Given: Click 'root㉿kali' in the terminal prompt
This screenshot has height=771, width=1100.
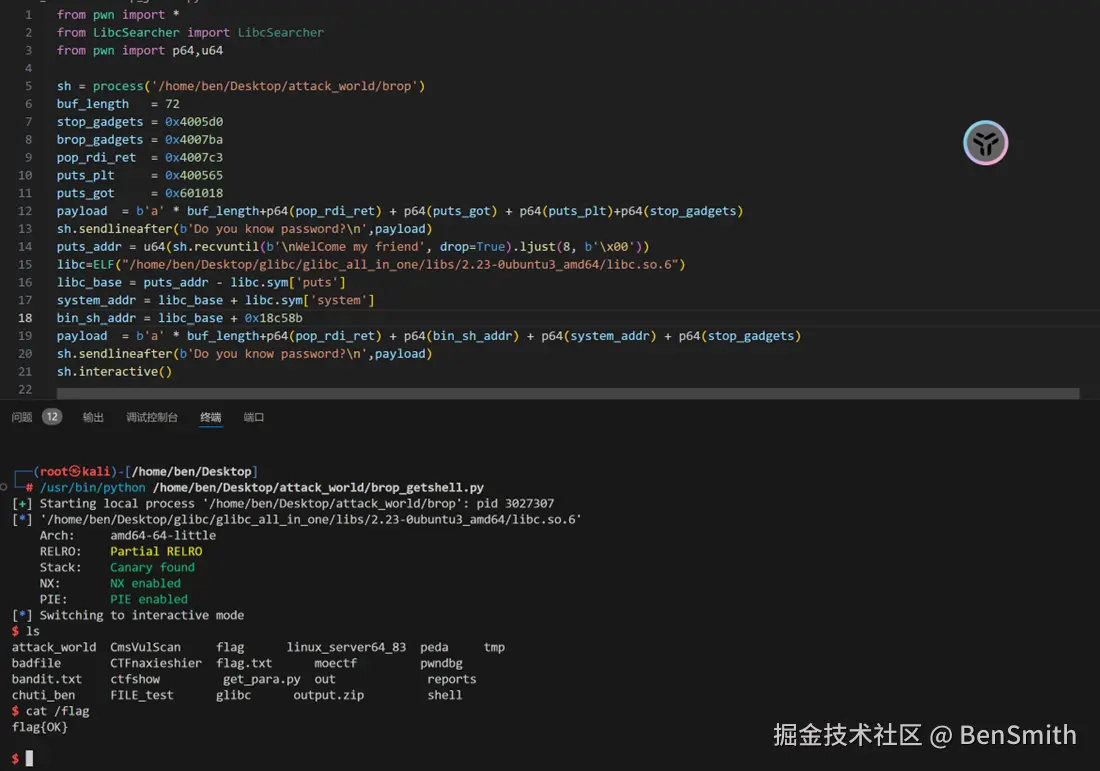Looking at the screenshot, I should [75, 471].
